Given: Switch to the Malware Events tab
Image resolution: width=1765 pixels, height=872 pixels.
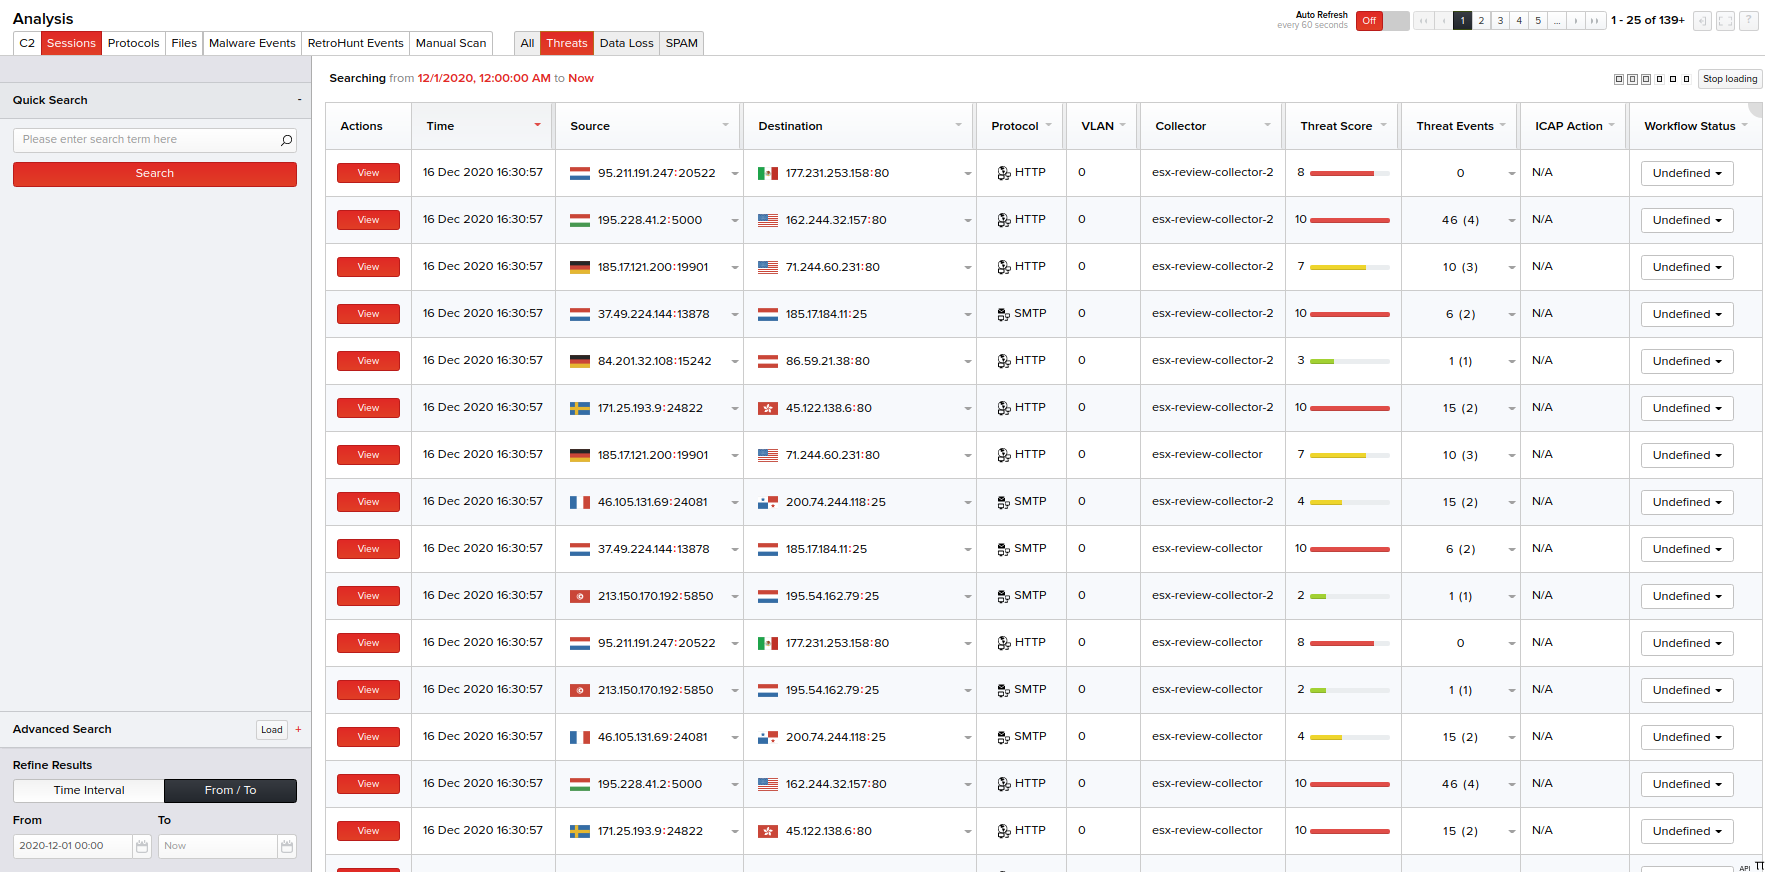Looking at the screenshot, I should click(x=252, y=43).
